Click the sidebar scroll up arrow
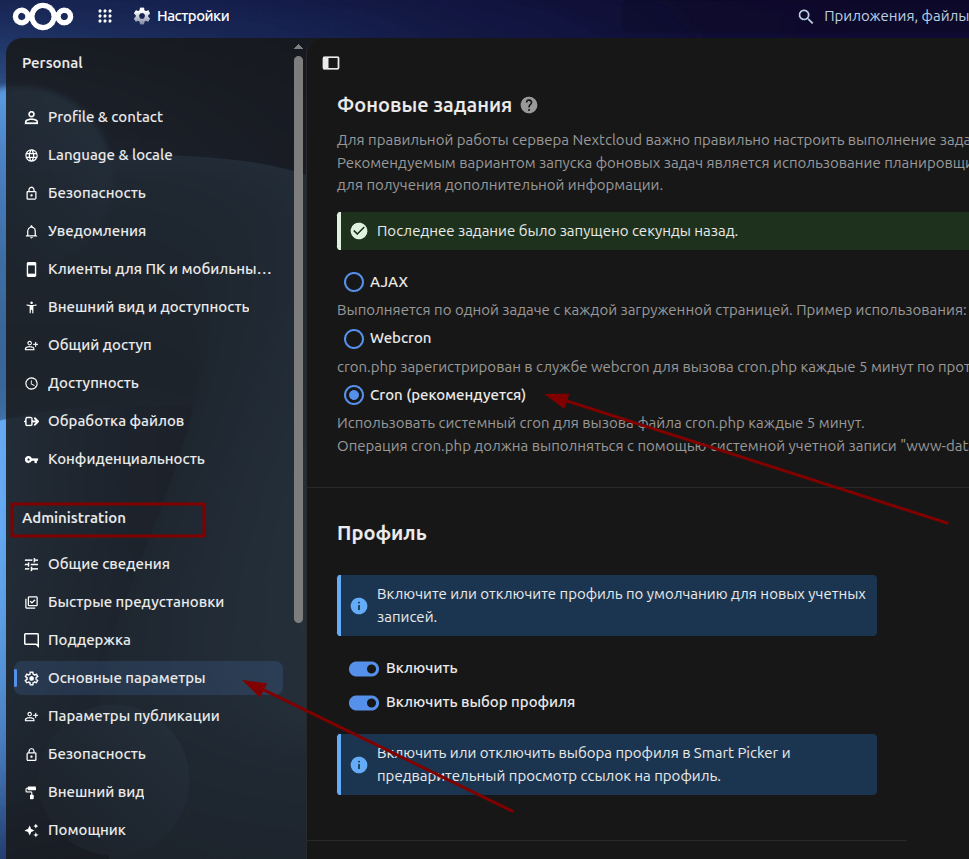 [298, 47]
